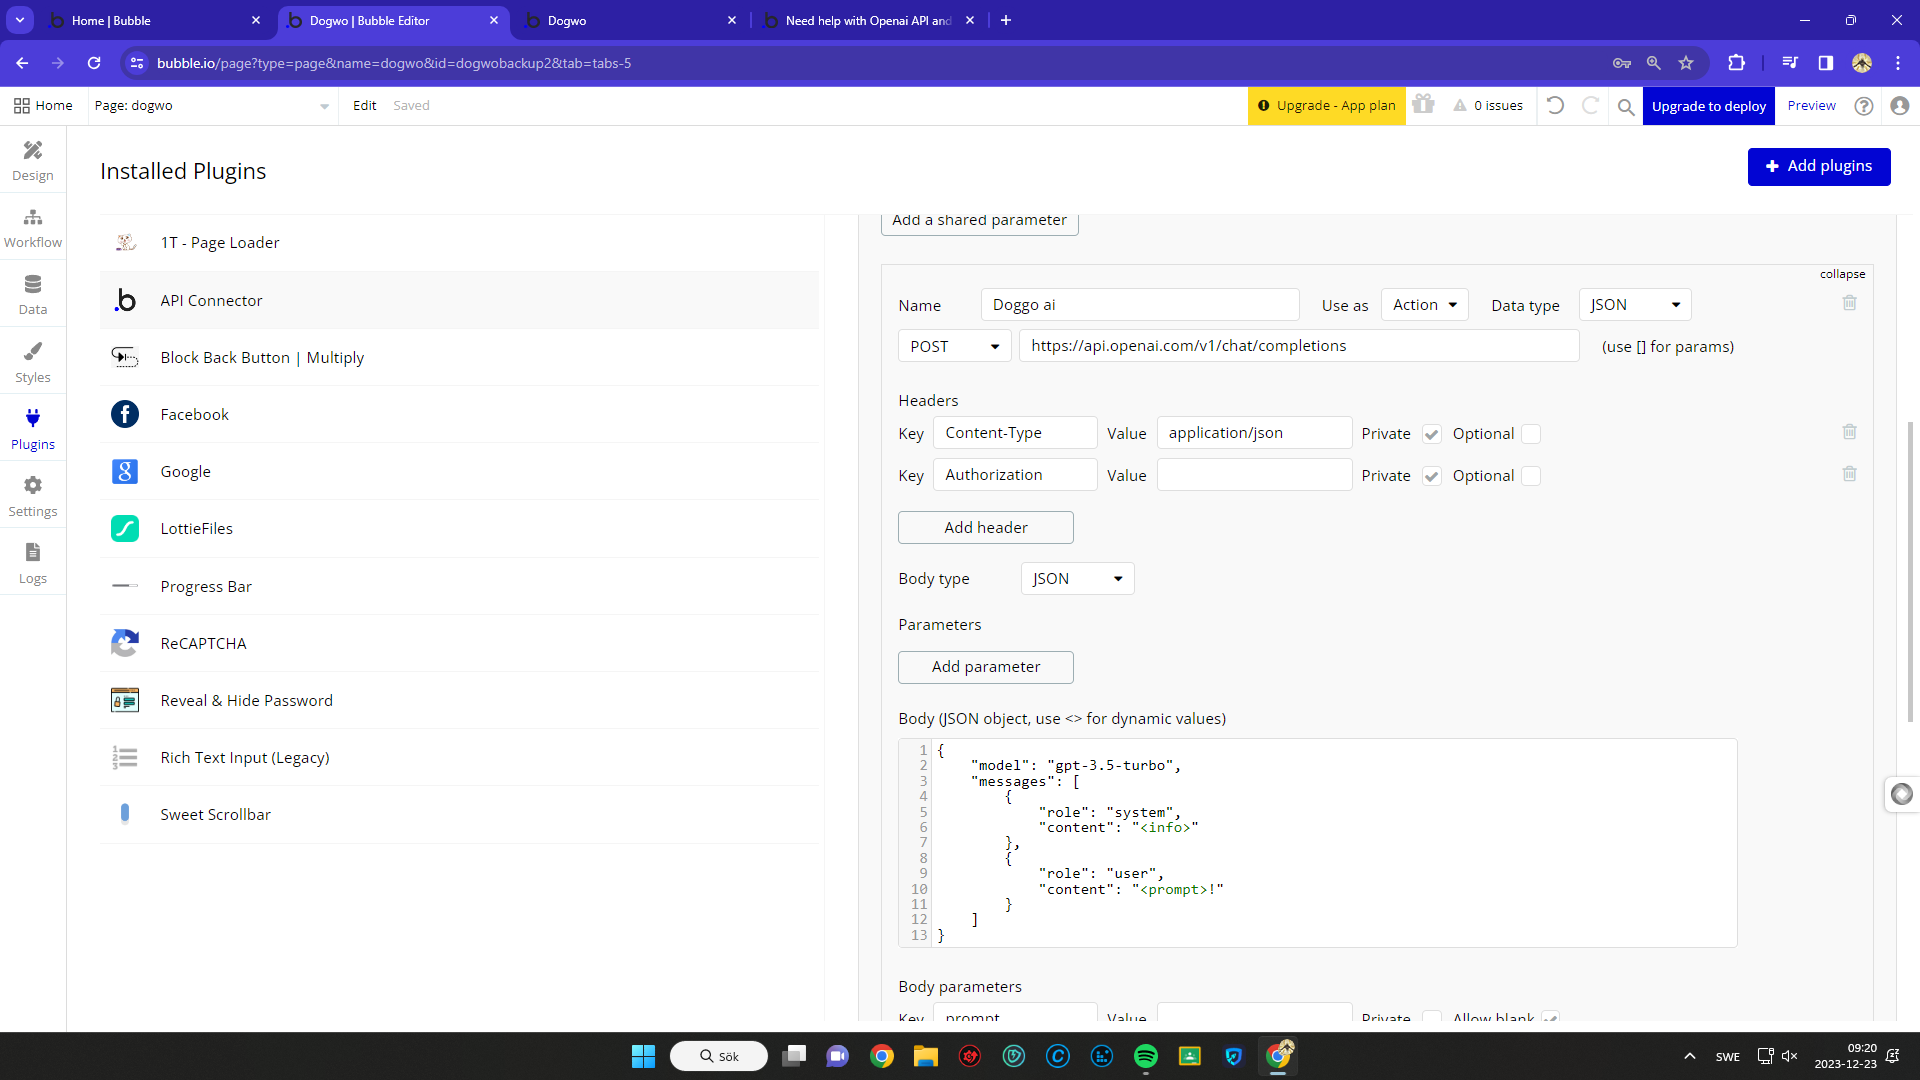Uncheck Private on the Authorization header
Screen dimensions: 1920x1080
(1431, 475)
